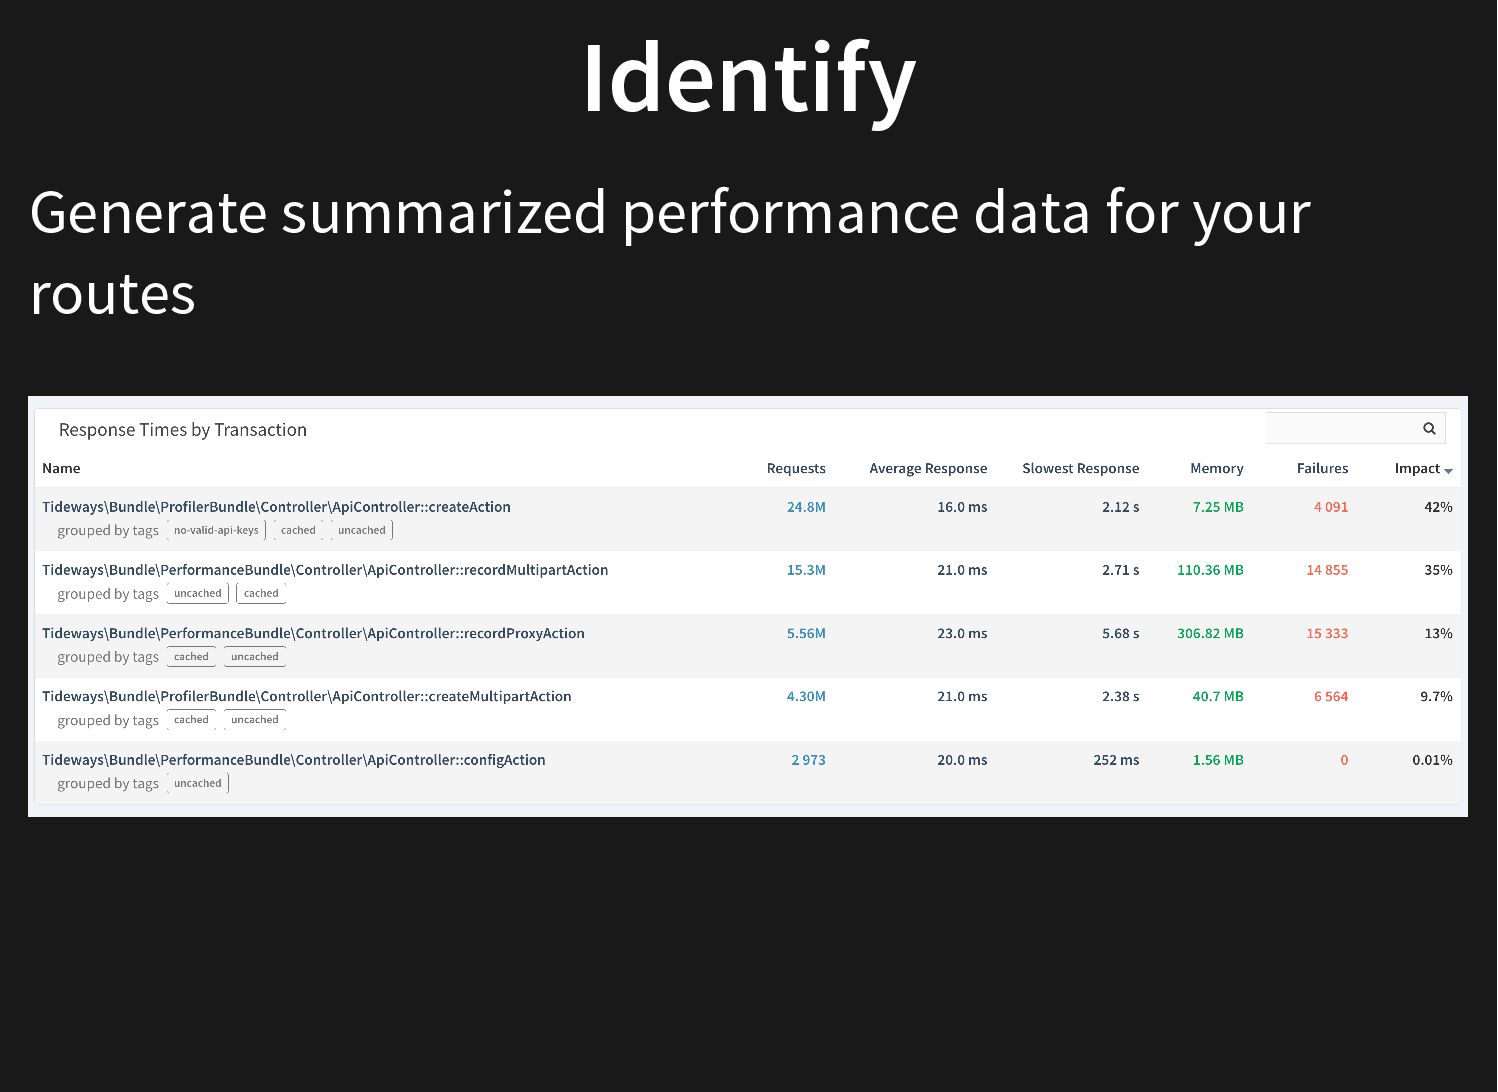The width and height of the screenshot is (1498, 1092).
Task: Sort by Average Response column header
Action: tap(928, 468)
